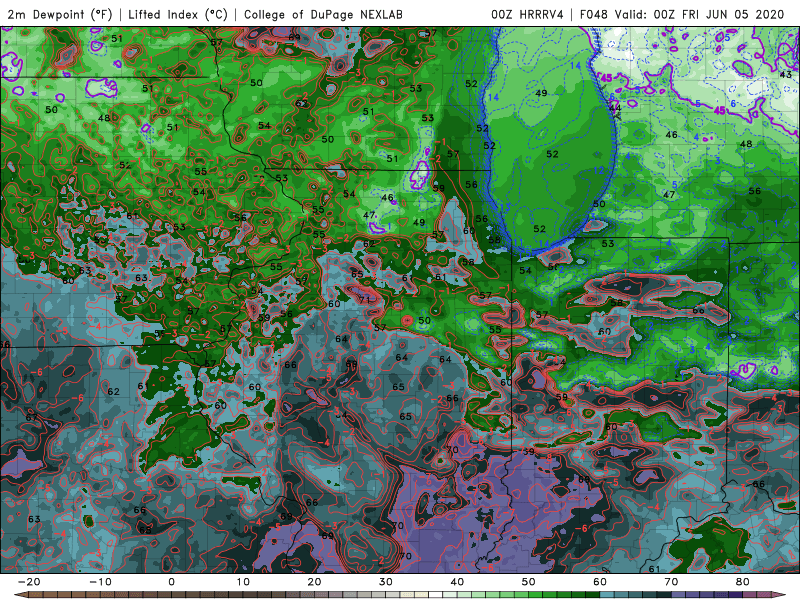
Task: Click the 20 label on the color scale
Action: coord(314,582)
